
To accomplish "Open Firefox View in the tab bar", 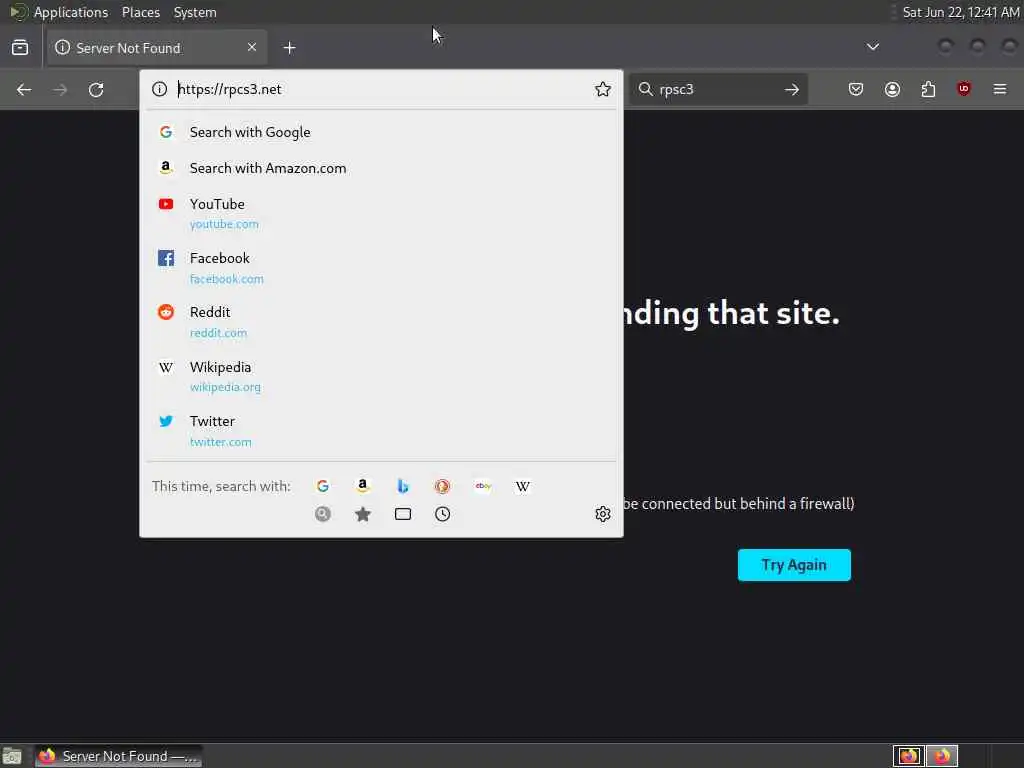I will 20,48.
